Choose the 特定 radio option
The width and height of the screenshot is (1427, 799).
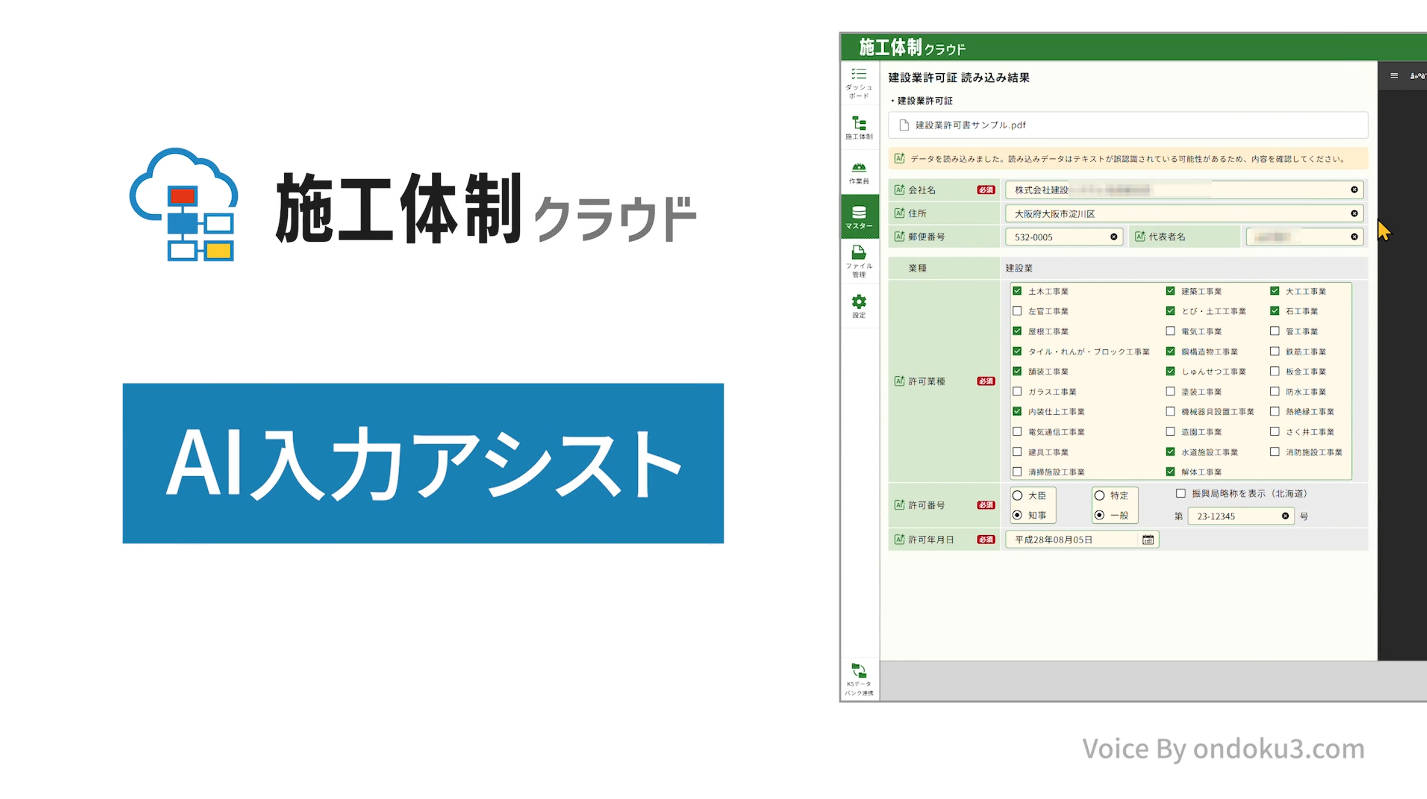click(1099, 495)
